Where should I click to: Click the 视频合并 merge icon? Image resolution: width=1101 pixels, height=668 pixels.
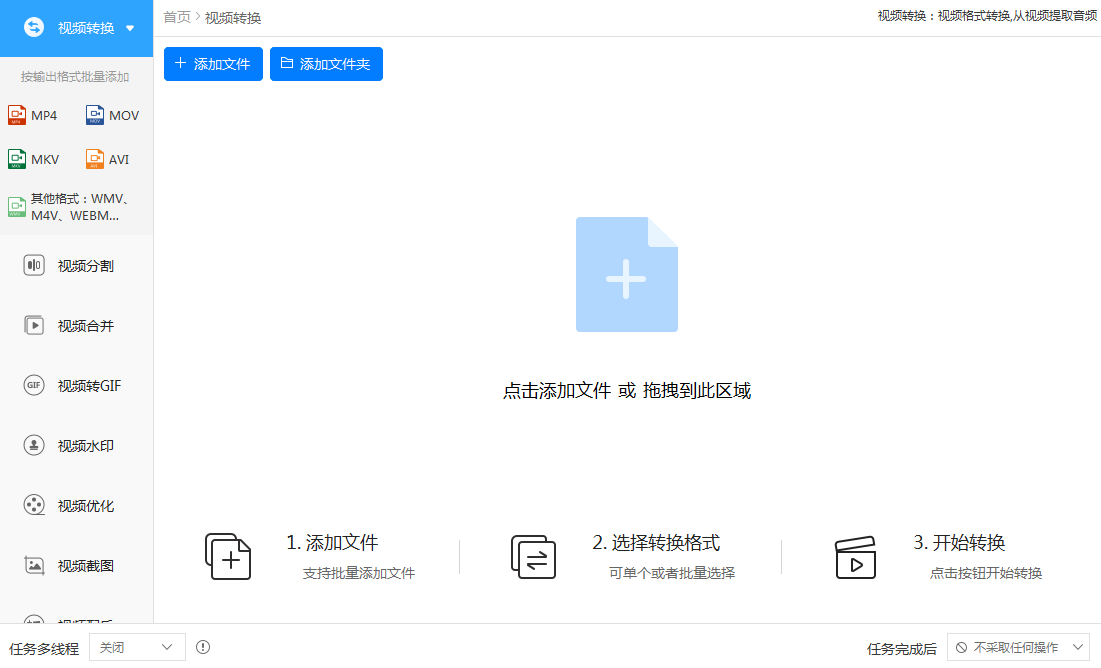click(34, 325)
